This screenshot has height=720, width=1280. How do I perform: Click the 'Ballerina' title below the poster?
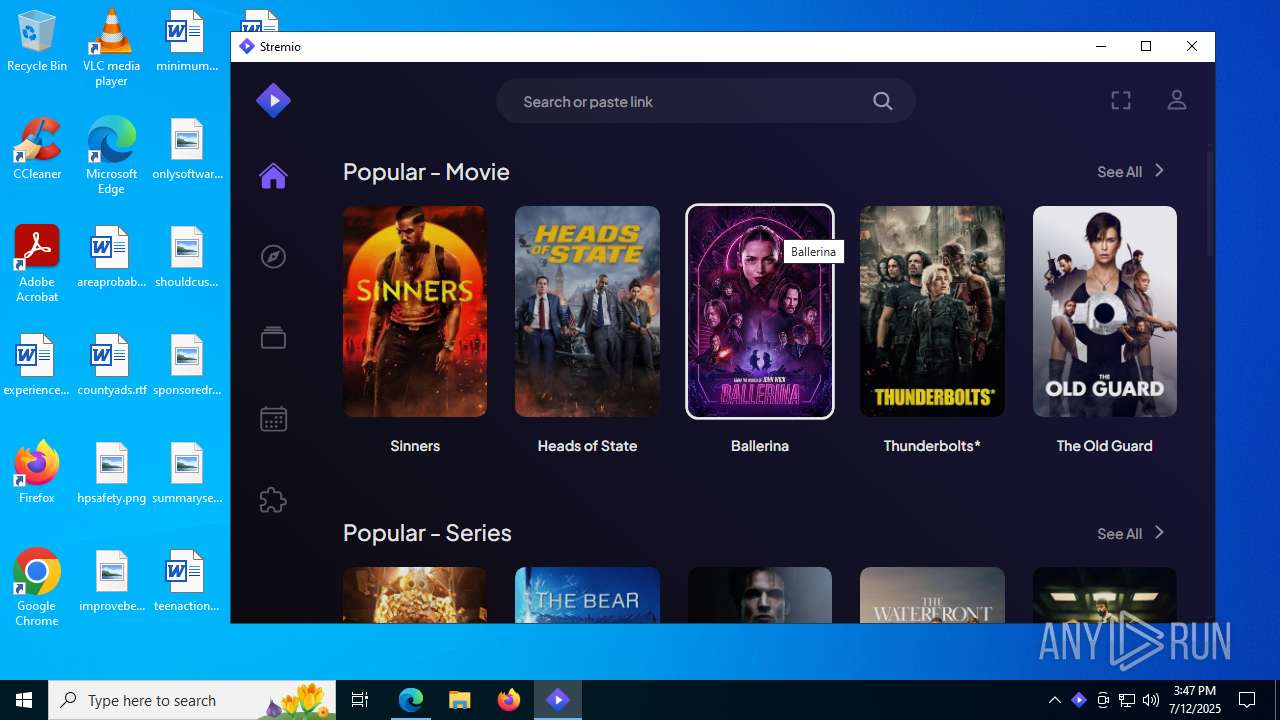coord(760,446)
